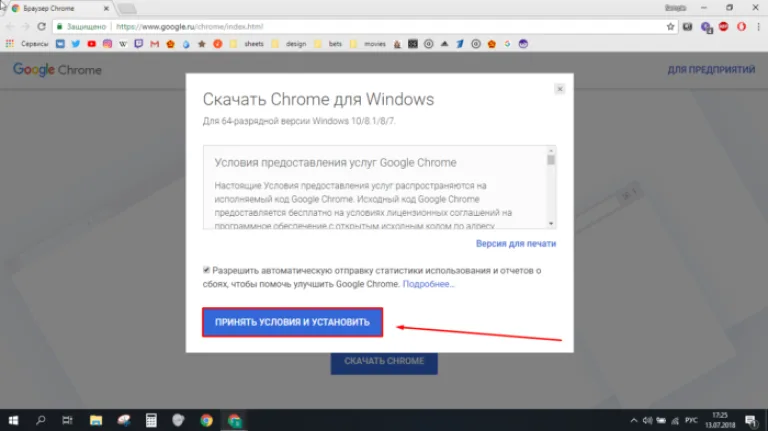Click scroll-down arrow in terms box
This screenshot has width=768, height=431.
(551, 224)
